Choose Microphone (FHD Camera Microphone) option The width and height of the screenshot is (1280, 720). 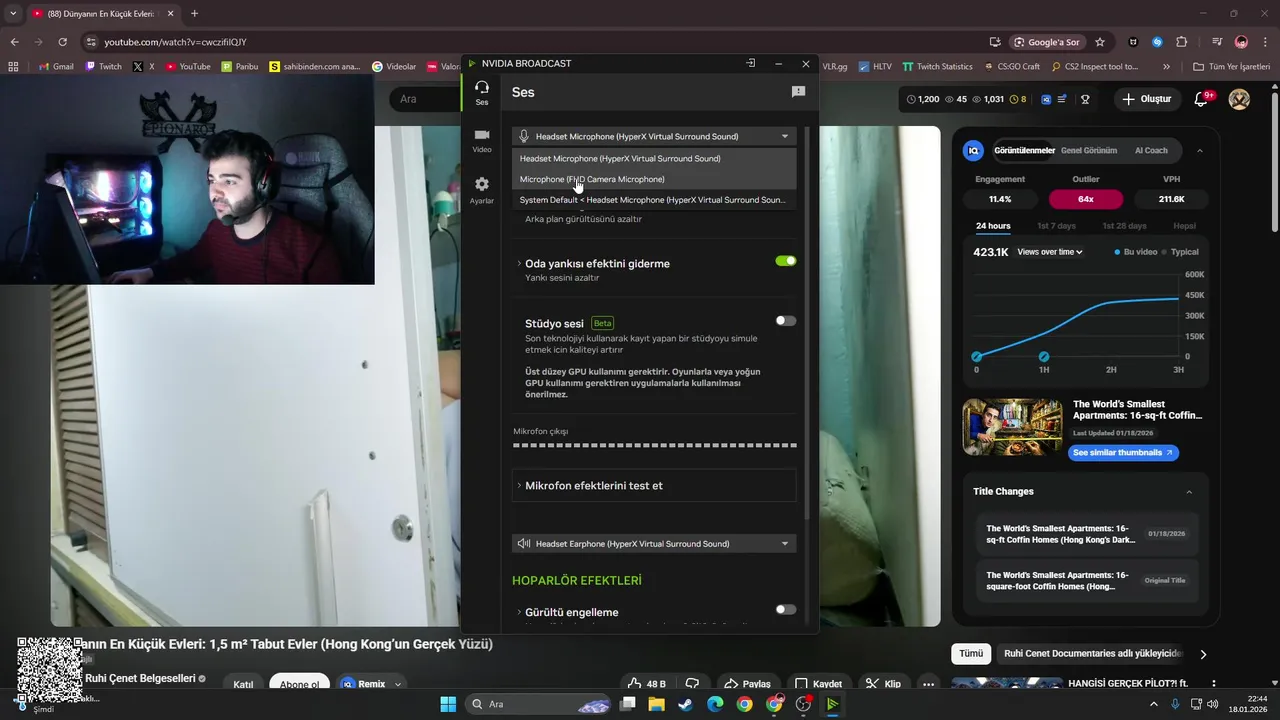(654, 179)
